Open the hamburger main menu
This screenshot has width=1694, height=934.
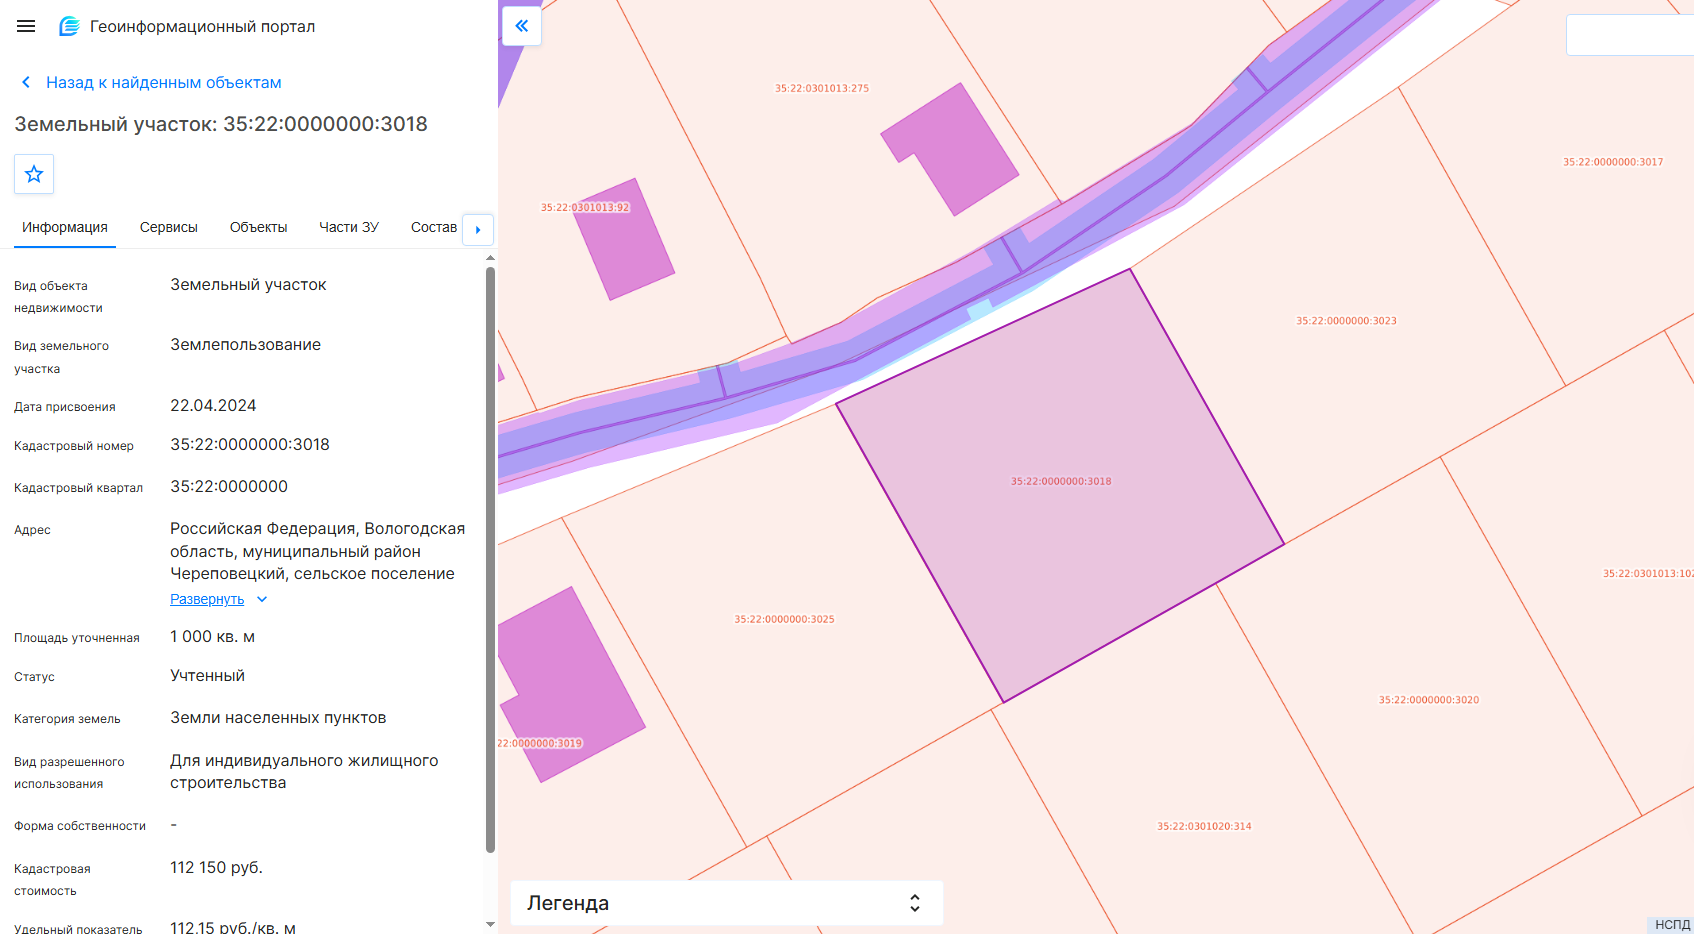tap(26, 27)
